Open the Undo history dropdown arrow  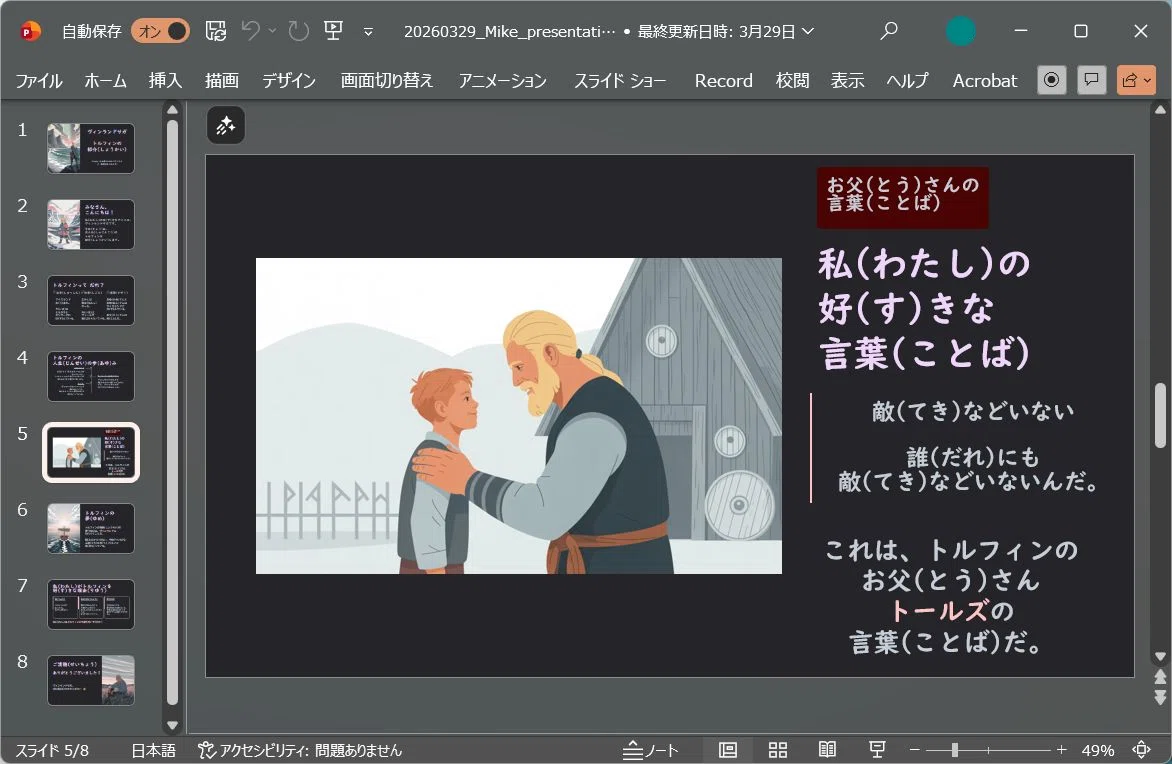tap(272, 31)
